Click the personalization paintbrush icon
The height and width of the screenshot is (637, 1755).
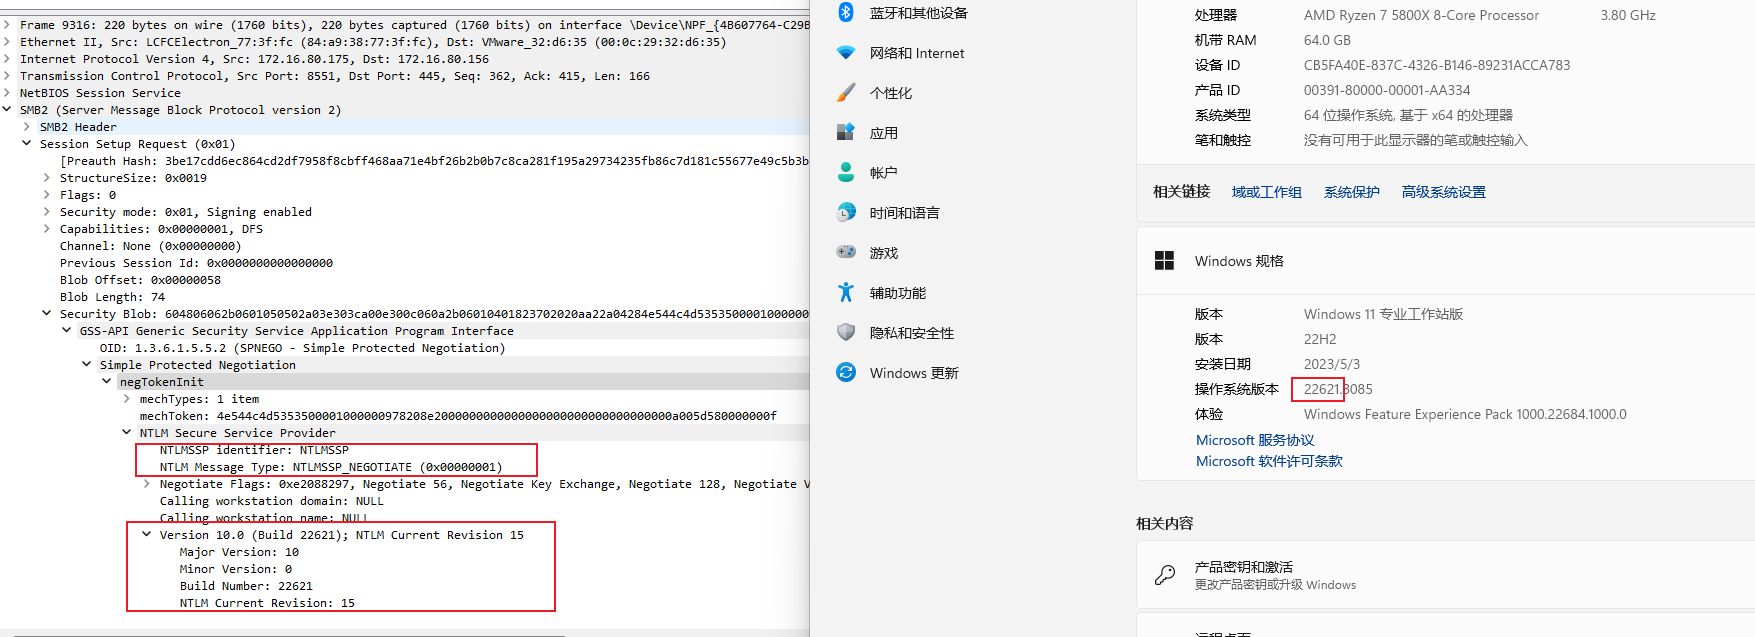click(x=846, y=93)
